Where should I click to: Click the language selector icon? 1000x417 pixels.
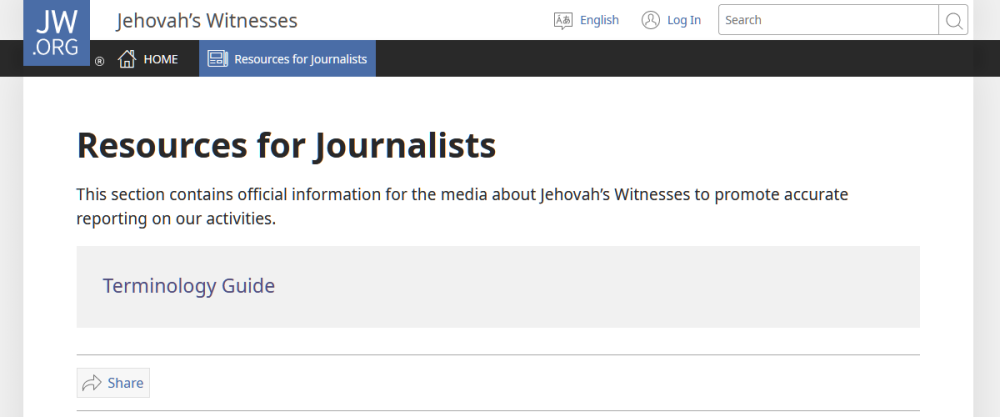coord(563,20)
